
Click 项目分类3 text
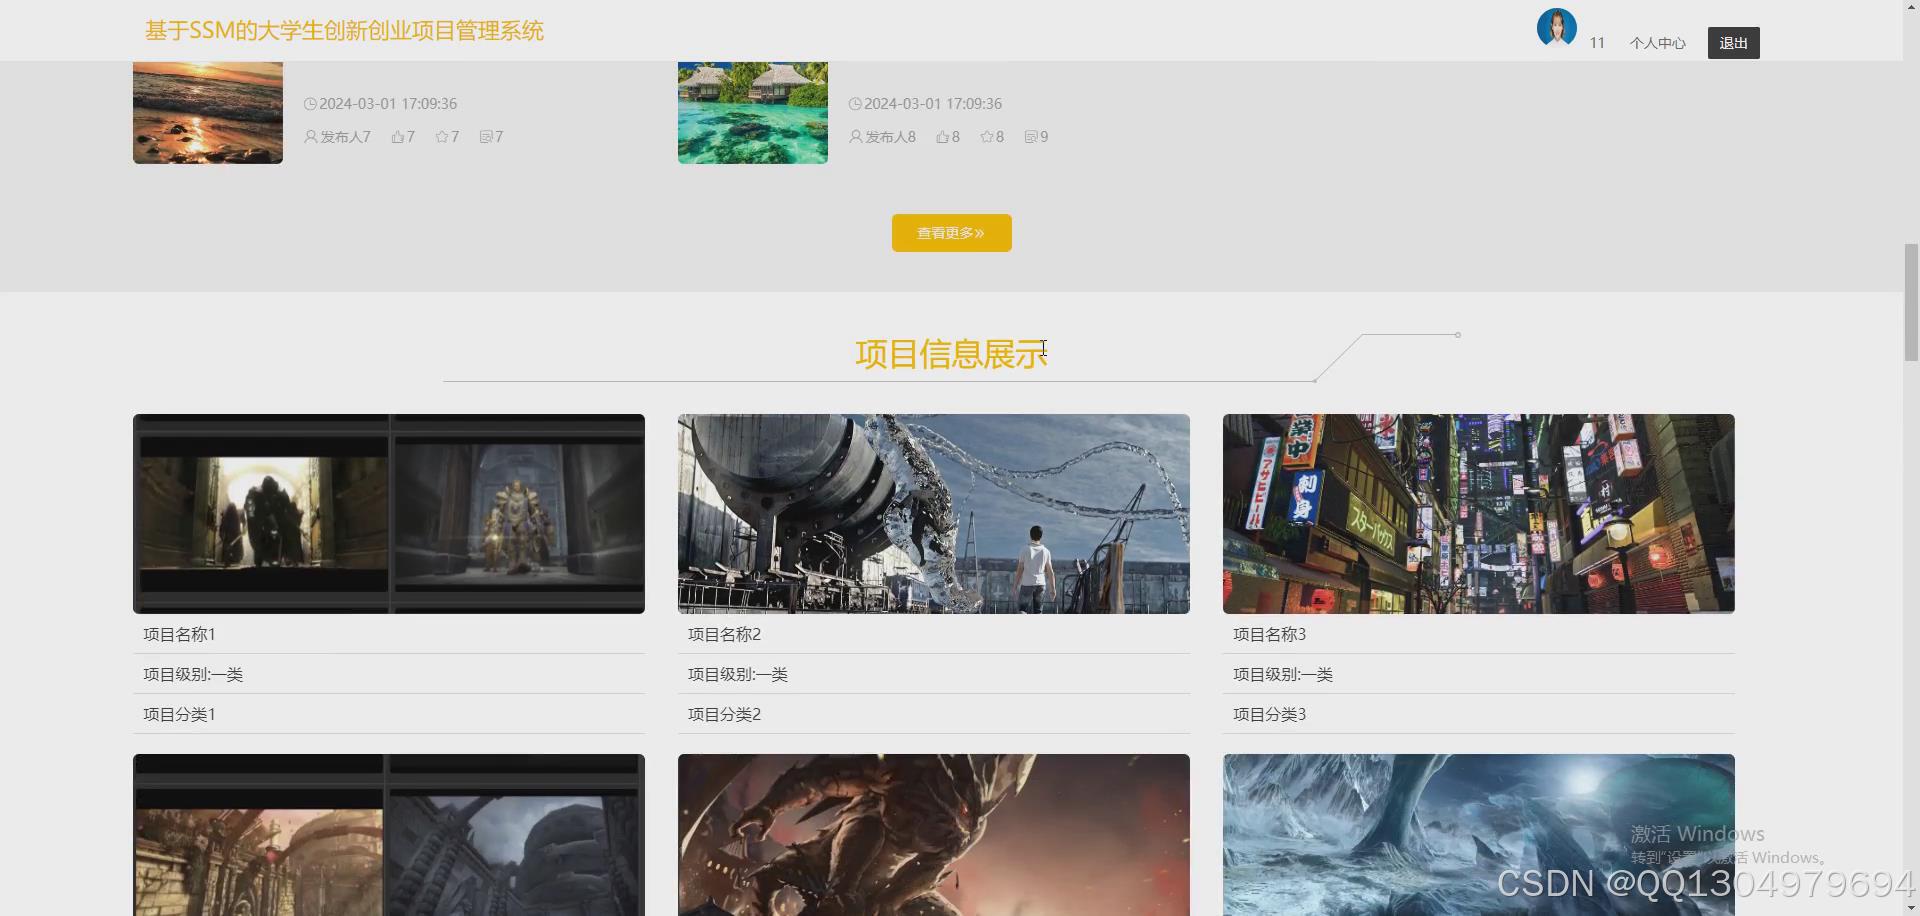pyautogui.click(x=1269, y=715)
